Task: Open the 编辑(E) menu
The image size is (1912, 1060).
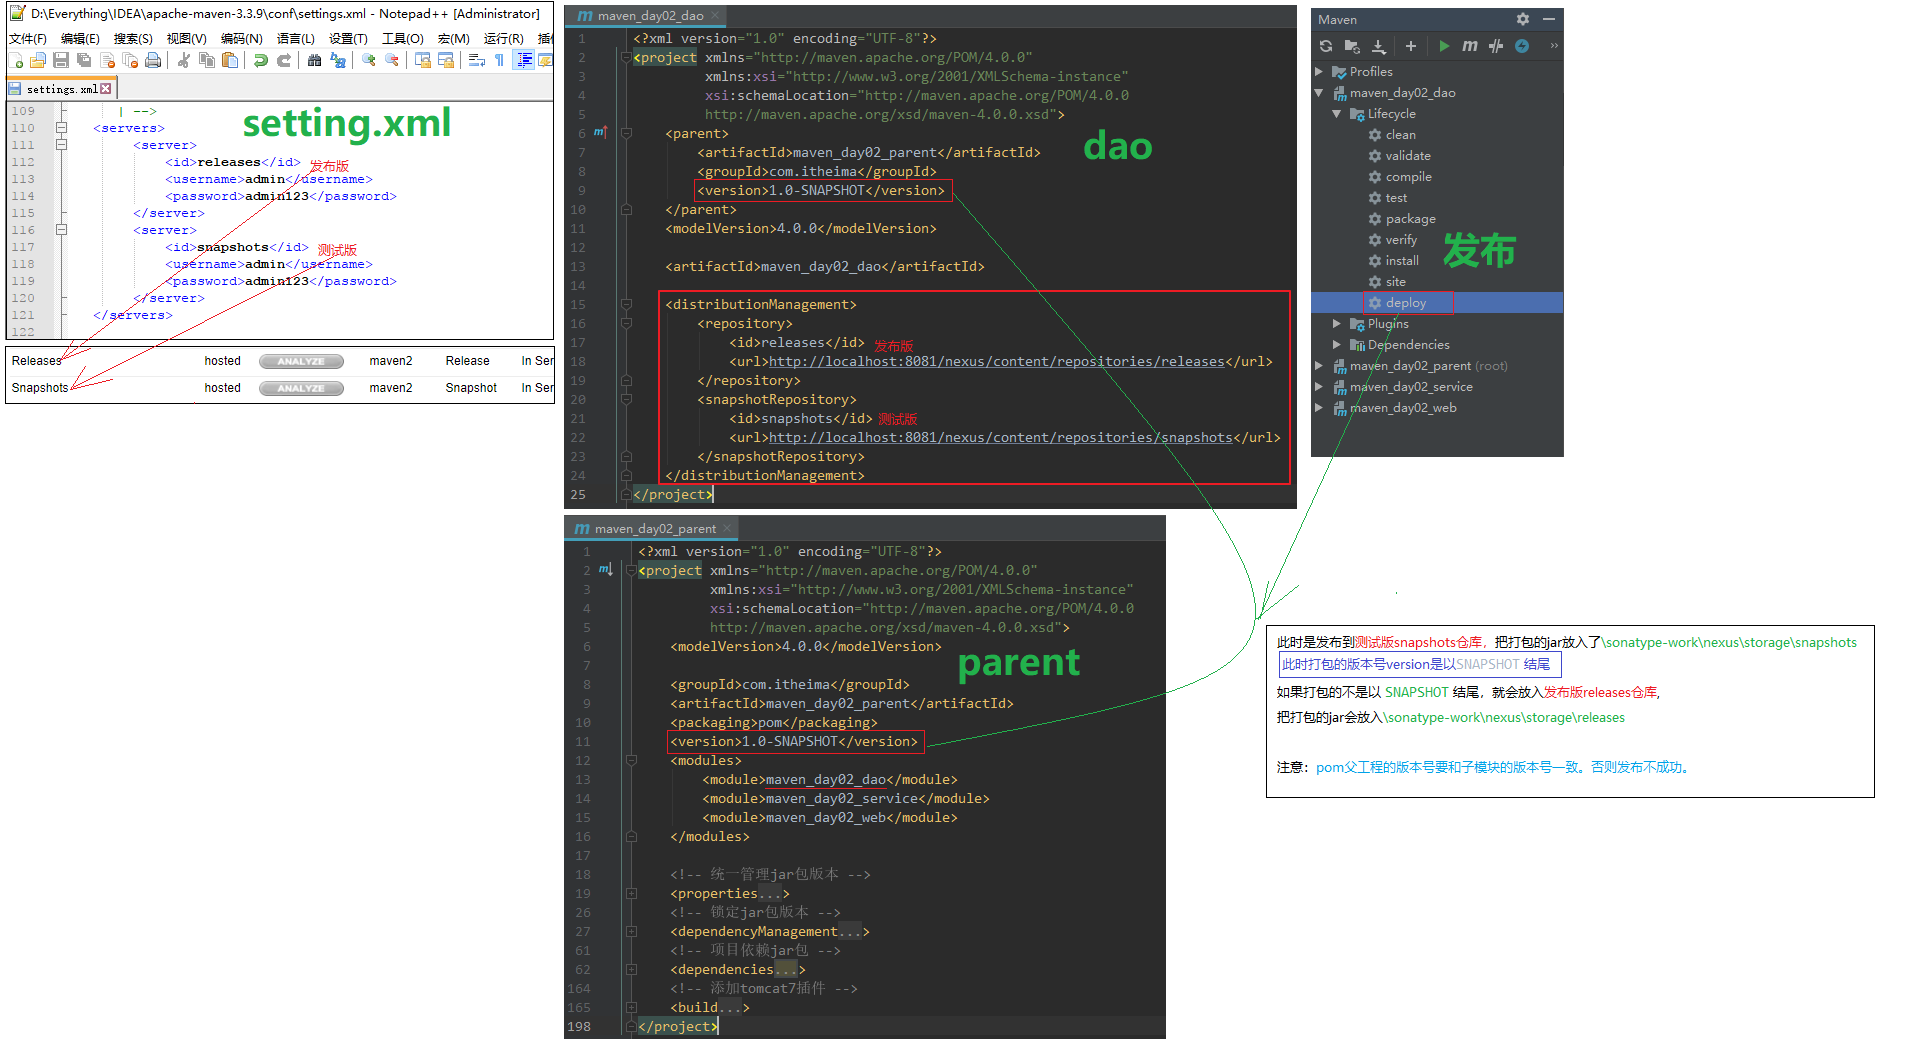Action: (x=80, y=38)
